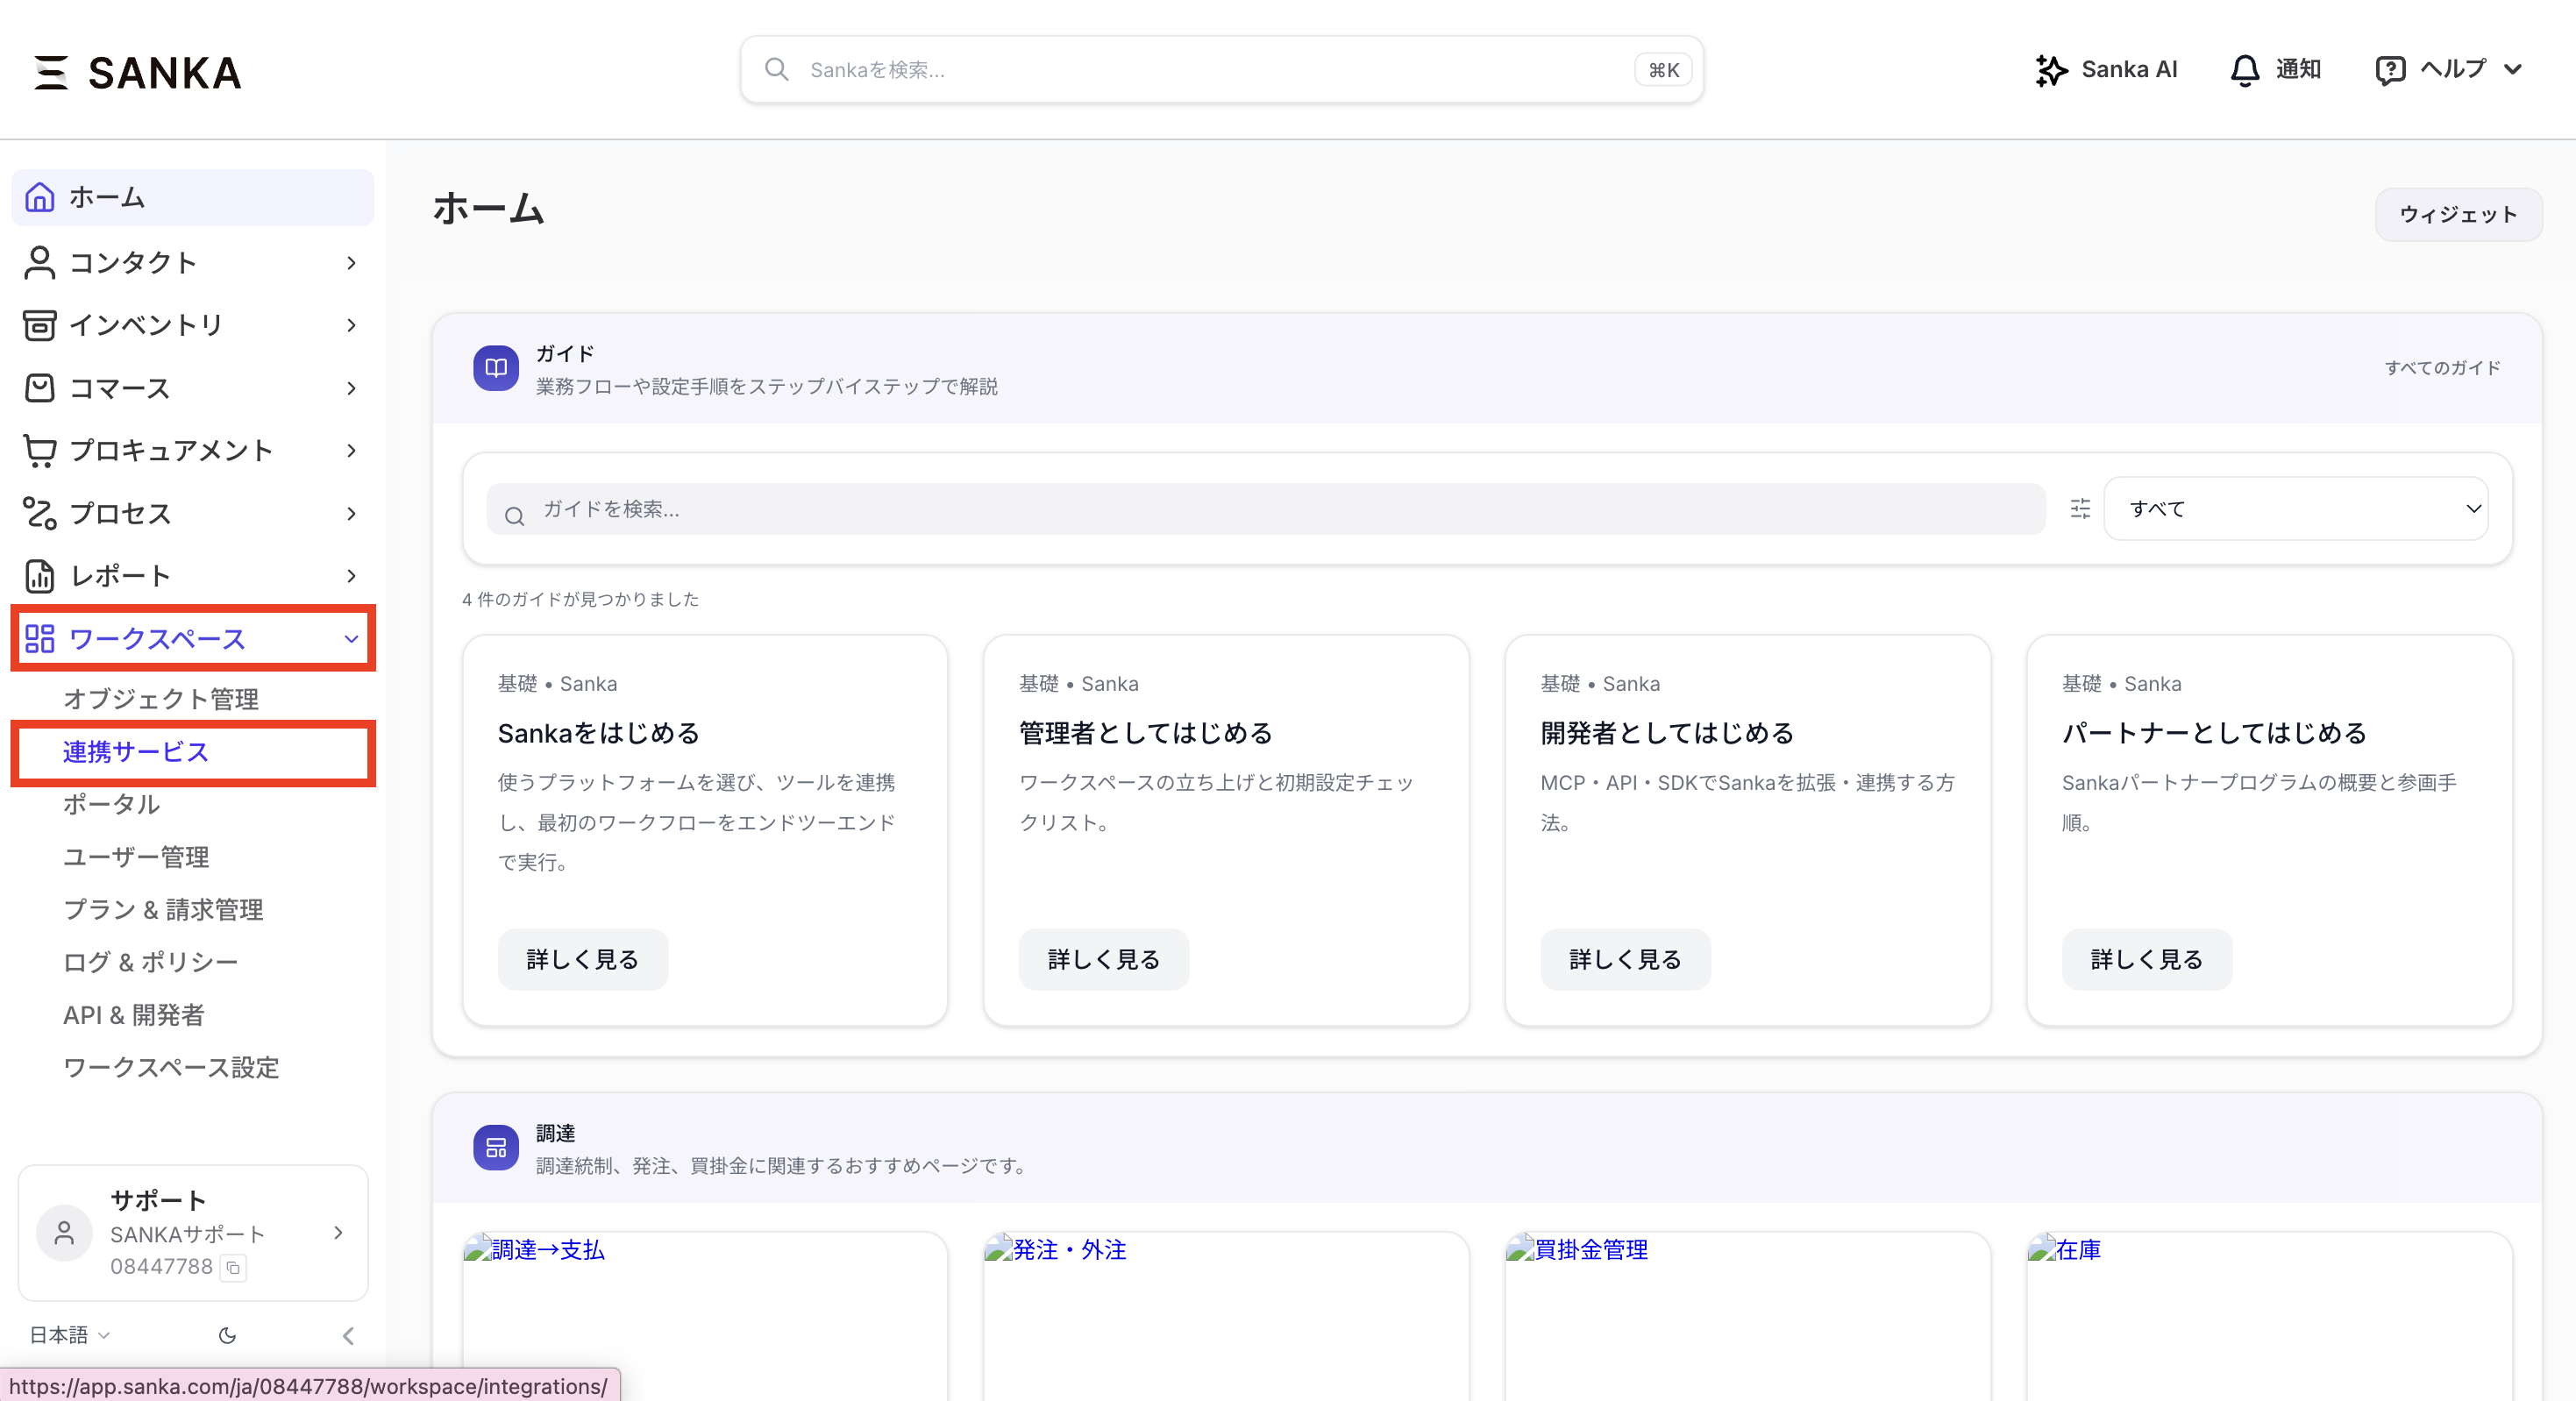Open ユーザー管理 sidebar item

(136, 857)
